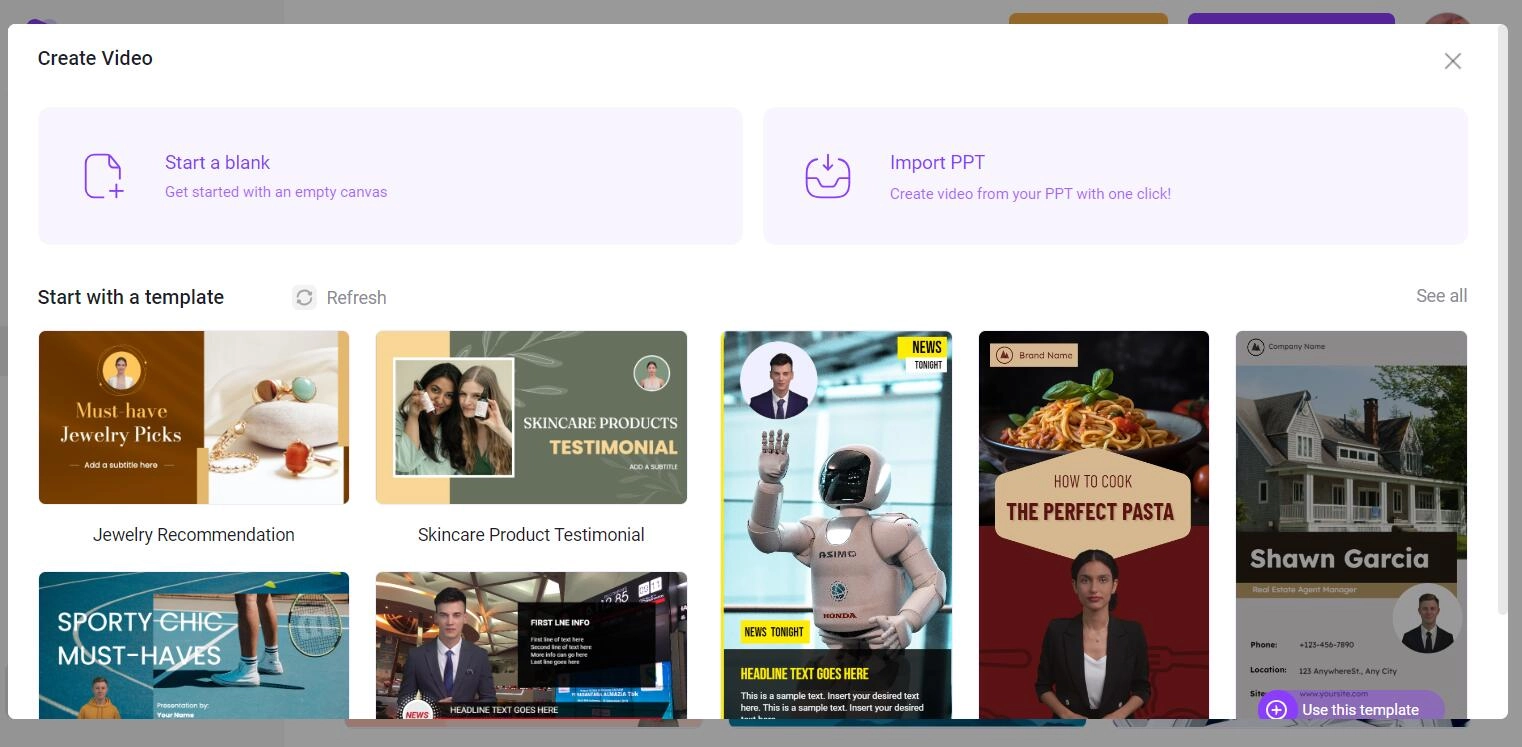Click 'Create video from your PPT' description

pos(1030,194)
